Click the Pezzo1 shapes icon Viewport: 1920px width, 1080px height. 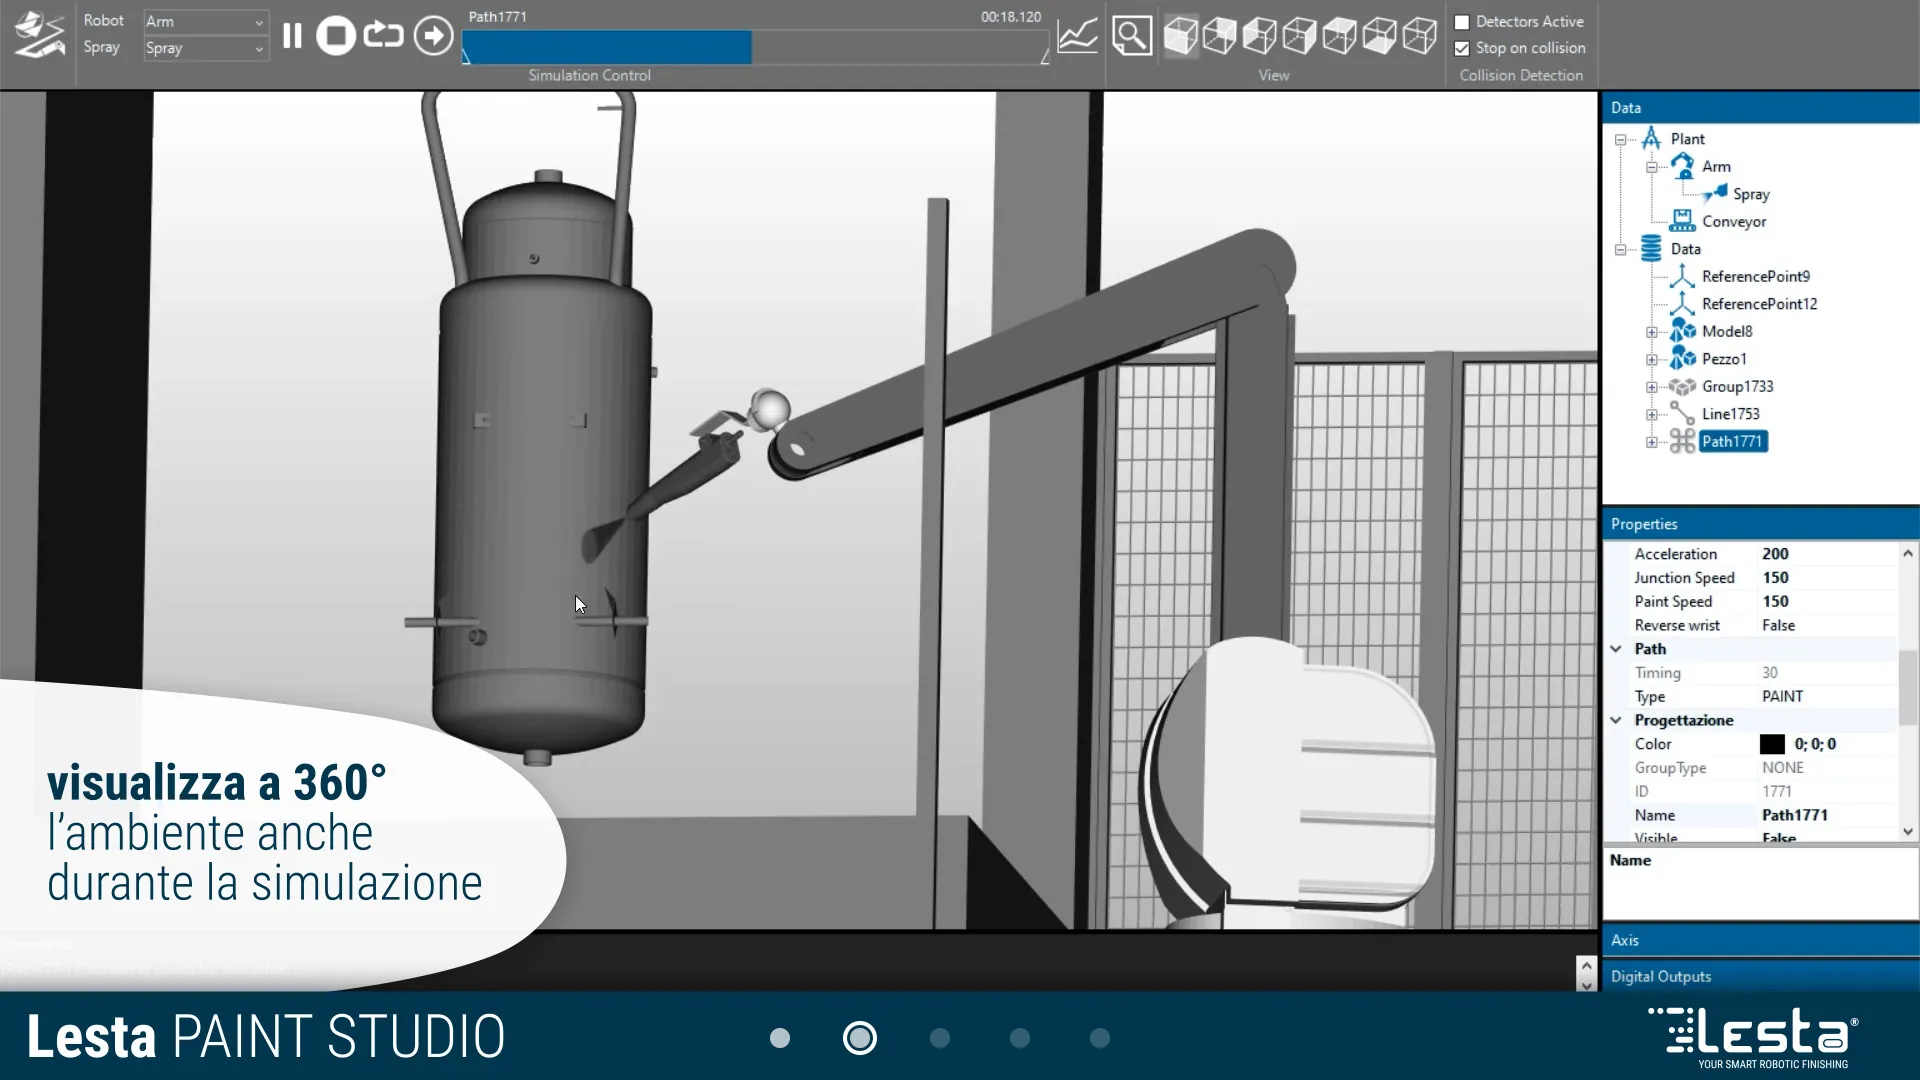1683,358
